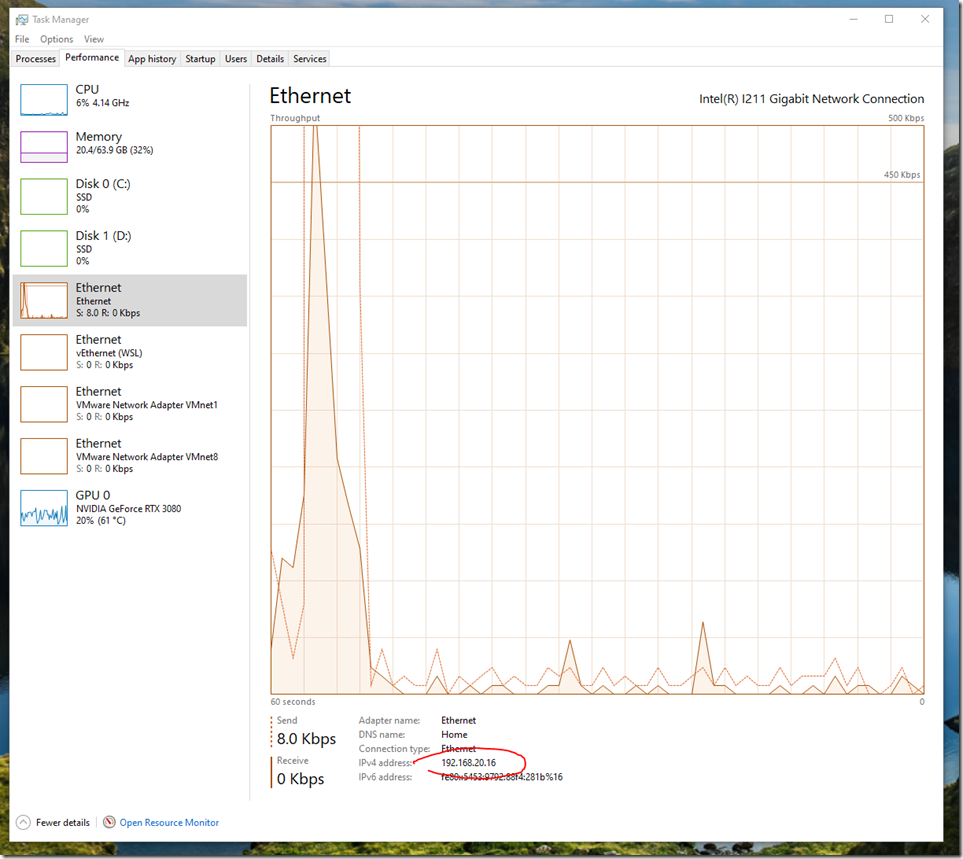The width and height of the screenshot is (963, 859).
Task: Switch to the Processes tab
Action: (36, 59)
